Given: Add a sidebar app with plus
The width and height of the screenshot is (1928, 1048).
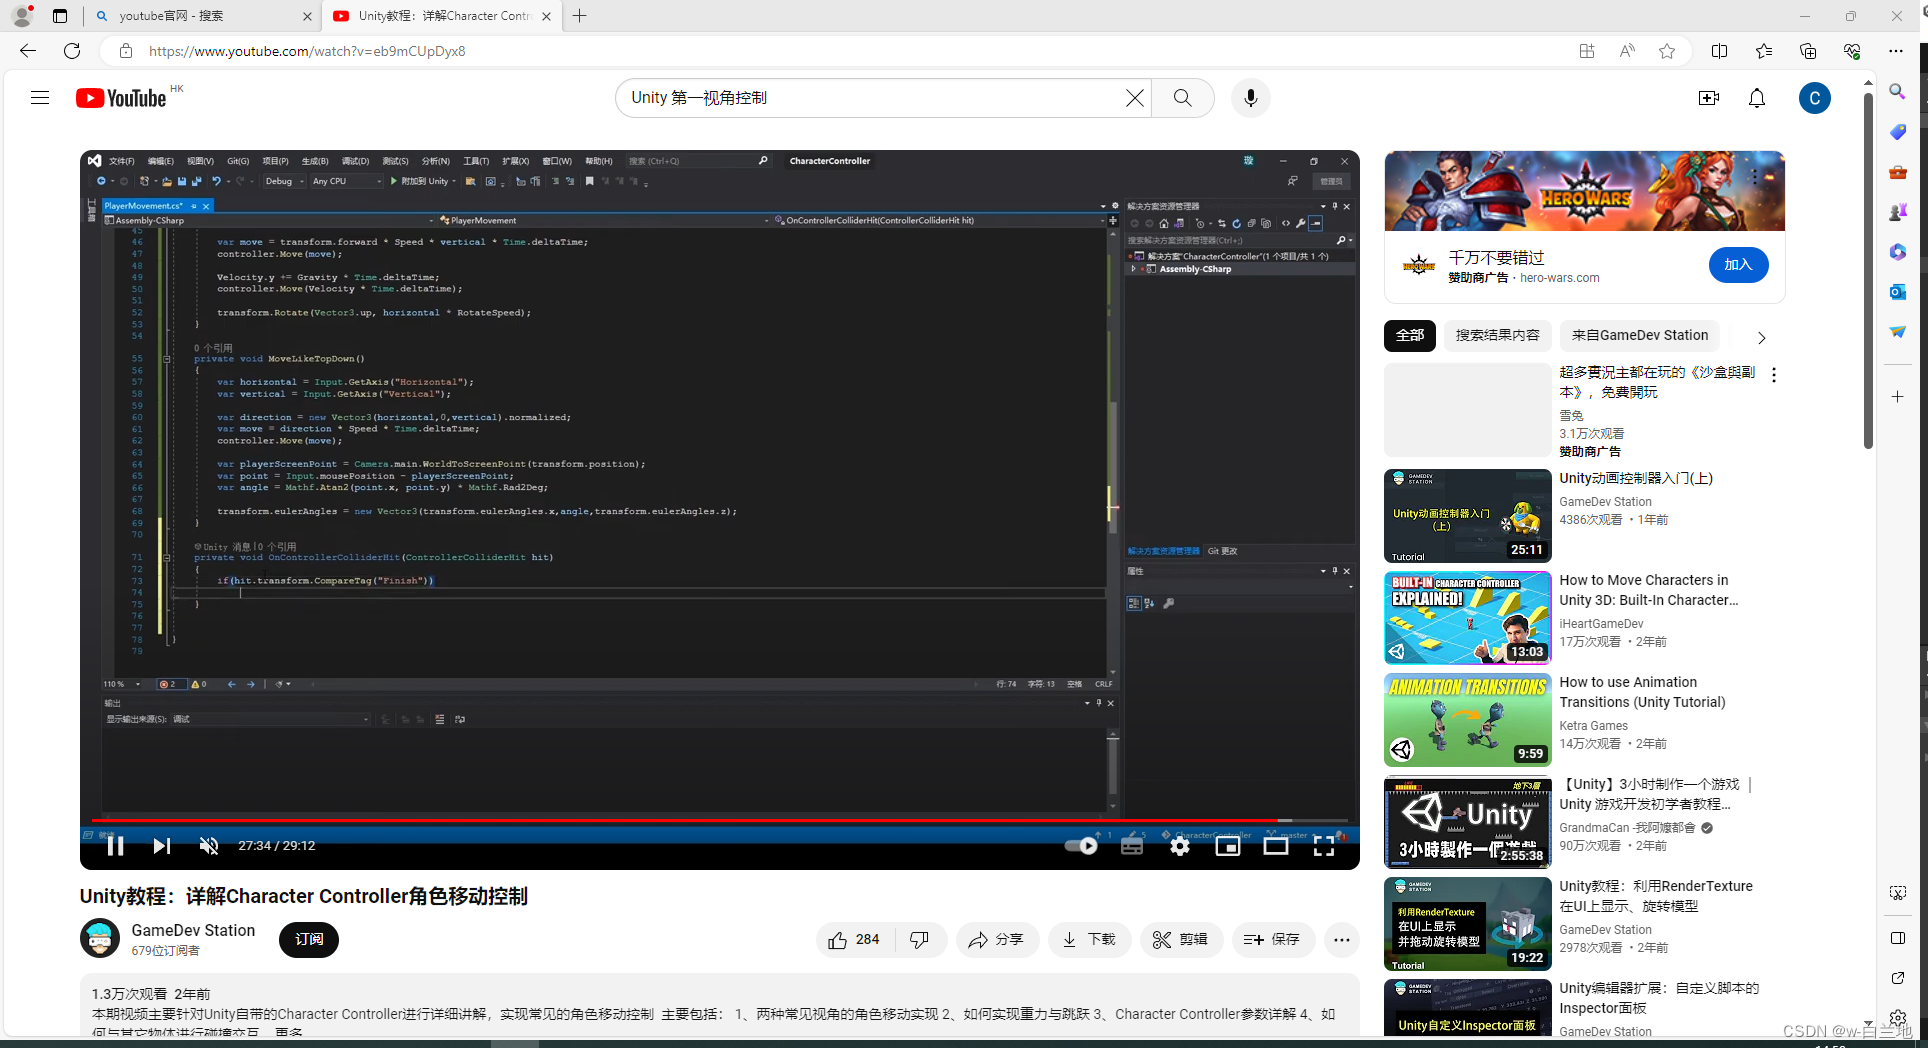Looking at the screenshot, I should point(1897,397).
